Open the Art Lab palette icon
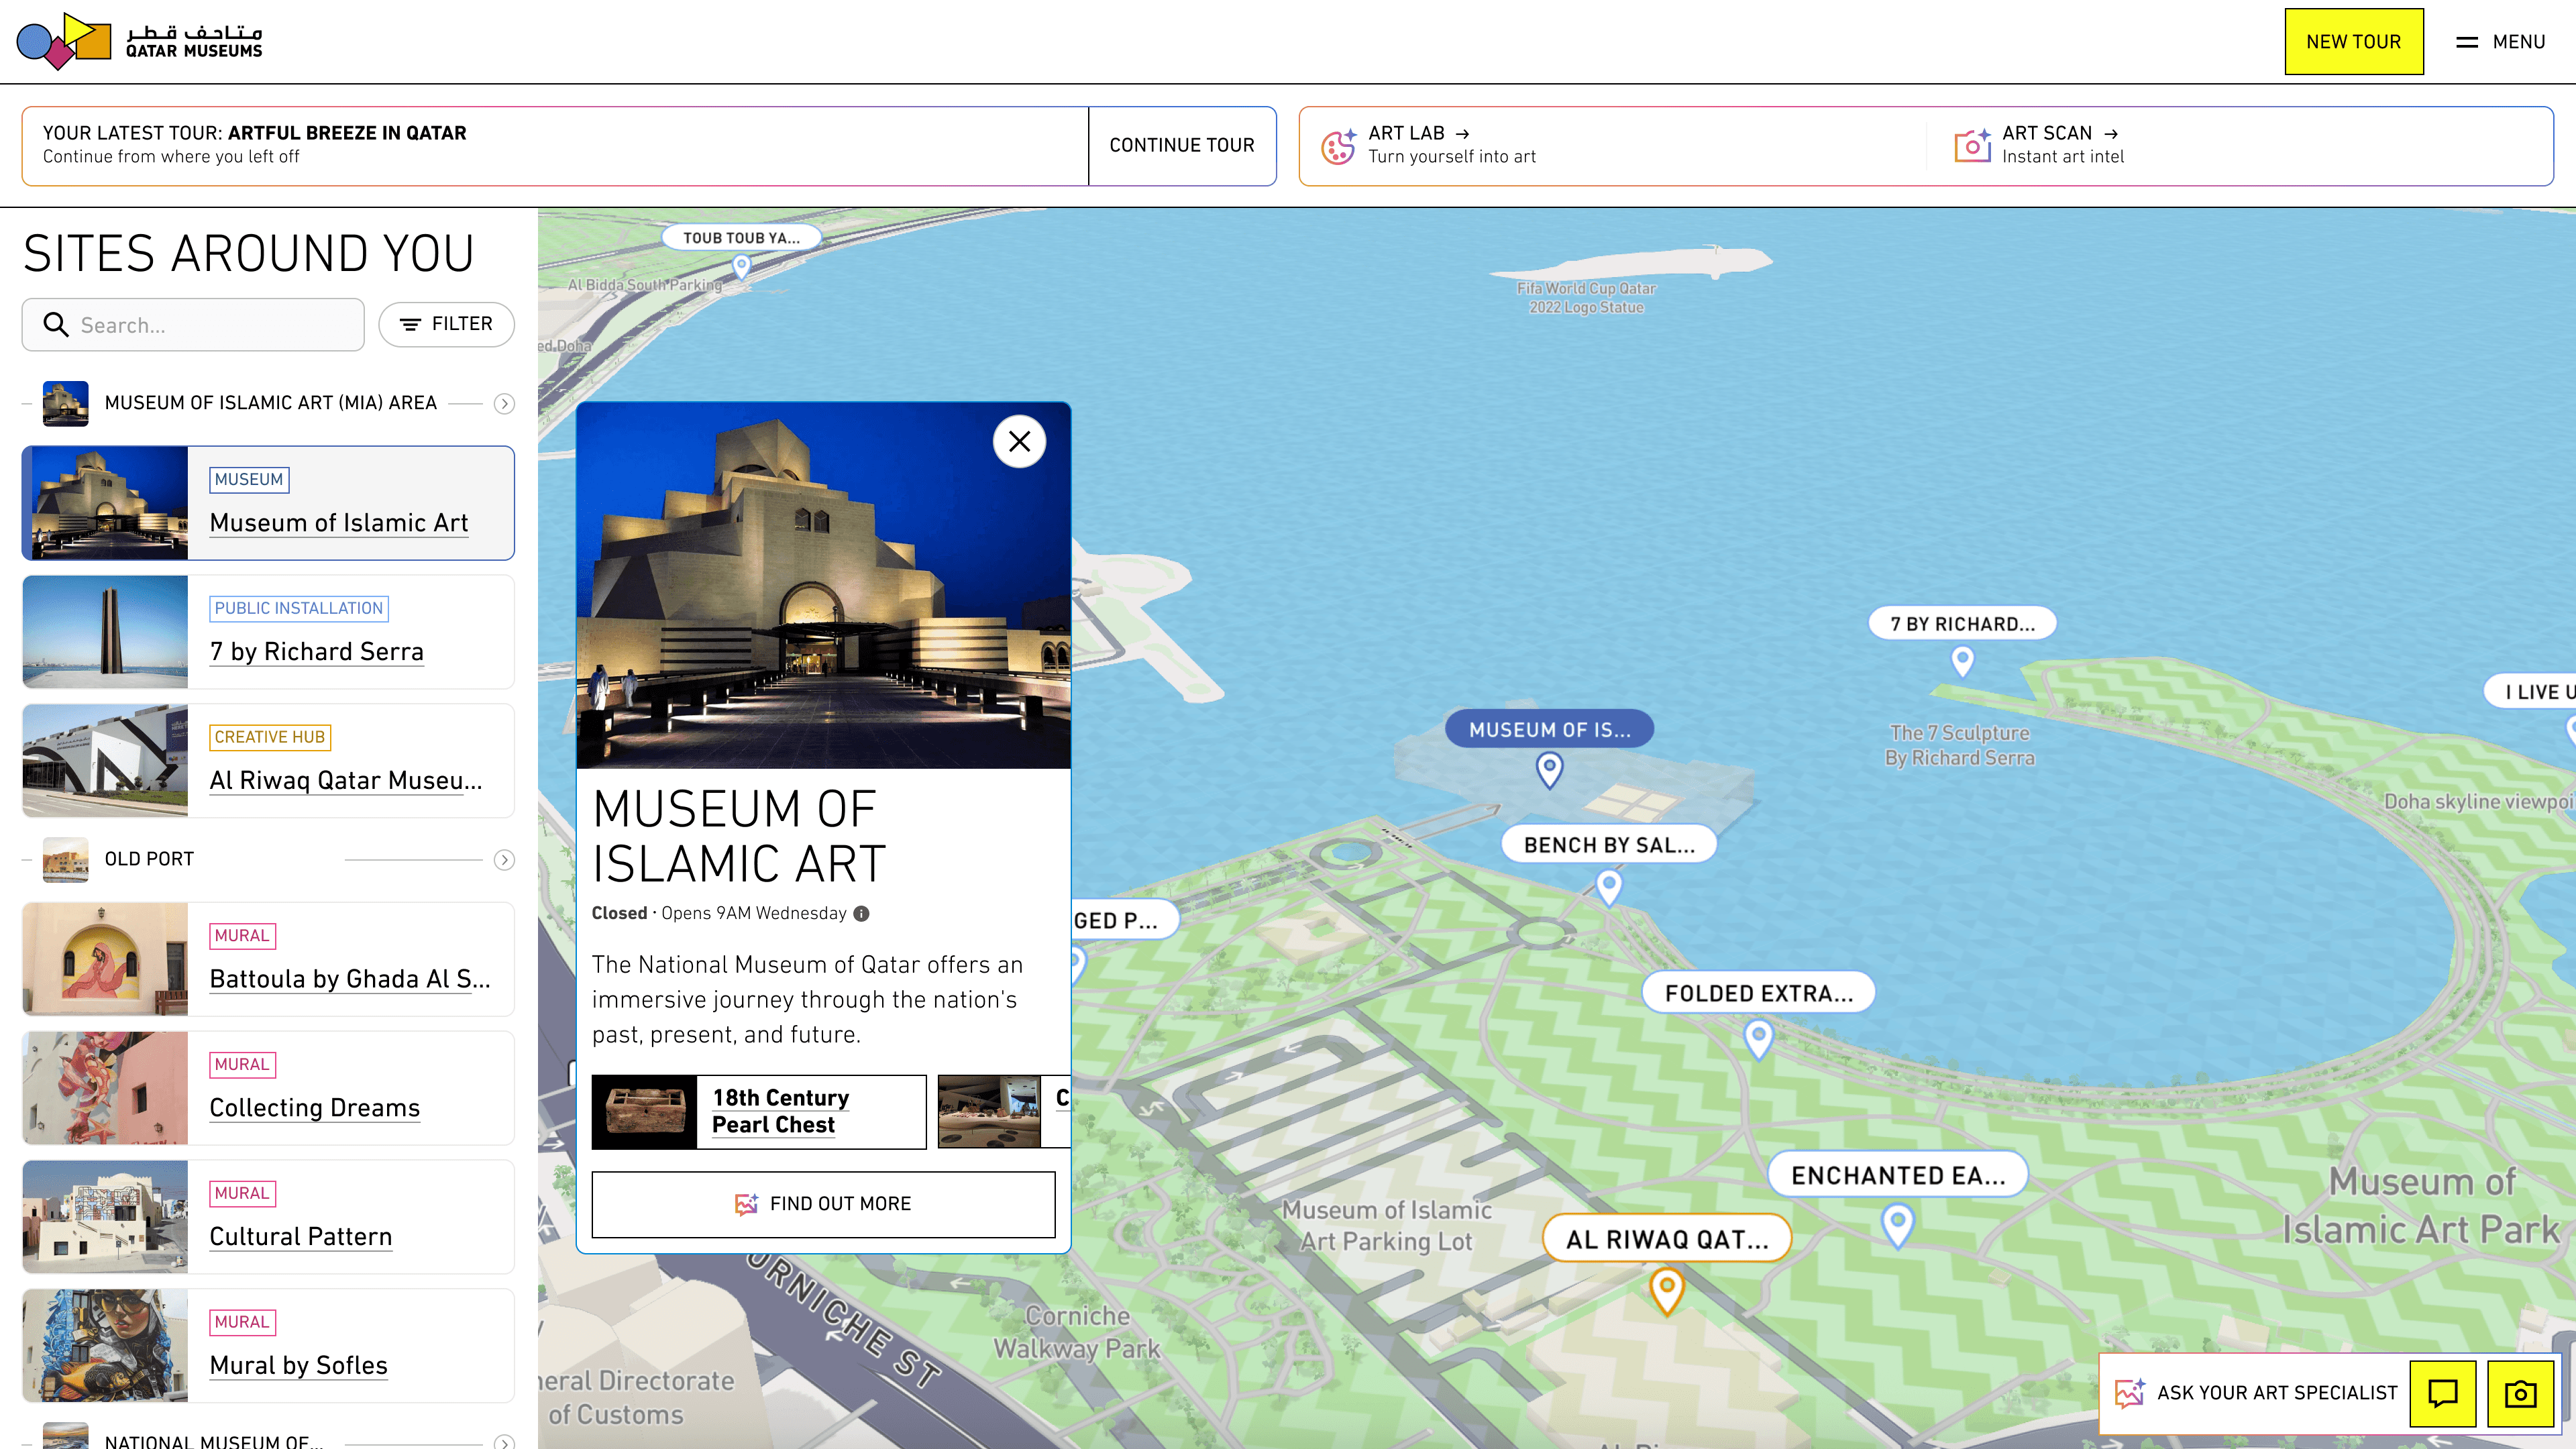 click(x=1338, y=146)
